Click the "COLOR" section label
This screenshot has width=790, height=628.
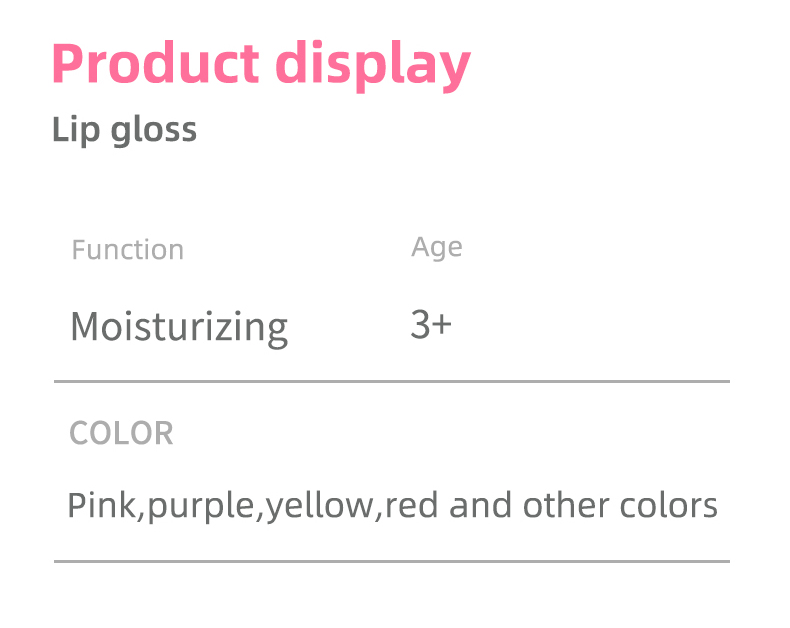(x=121, y=433)
